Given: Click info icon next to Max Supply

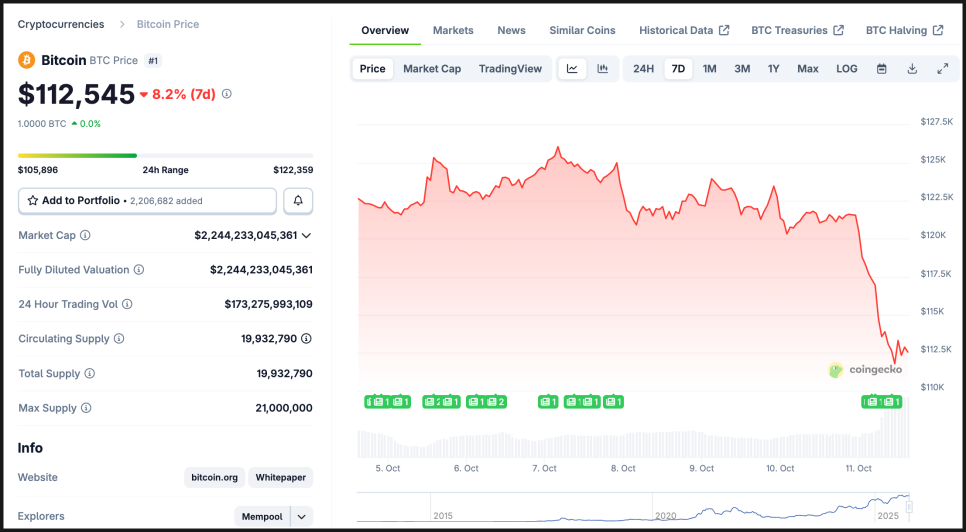Looking at the screenshot, I should click(86, 408).
